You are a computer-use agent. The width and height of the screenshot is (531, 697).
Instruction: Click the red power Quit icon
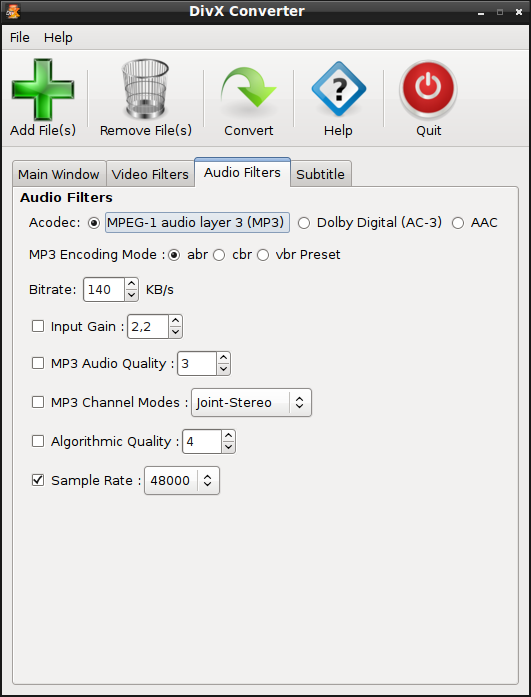pyautogui.click(x=428, y=89)
